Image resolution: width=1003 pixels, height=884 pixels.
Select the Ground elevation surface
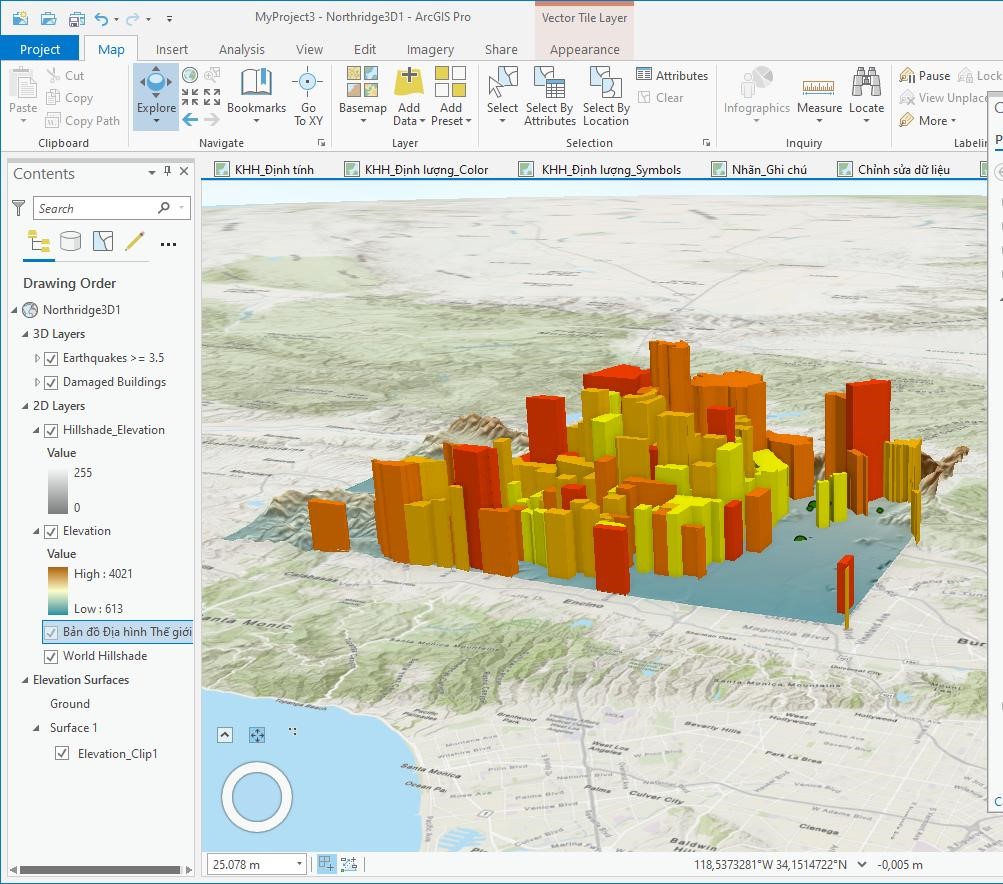point(70,704)
